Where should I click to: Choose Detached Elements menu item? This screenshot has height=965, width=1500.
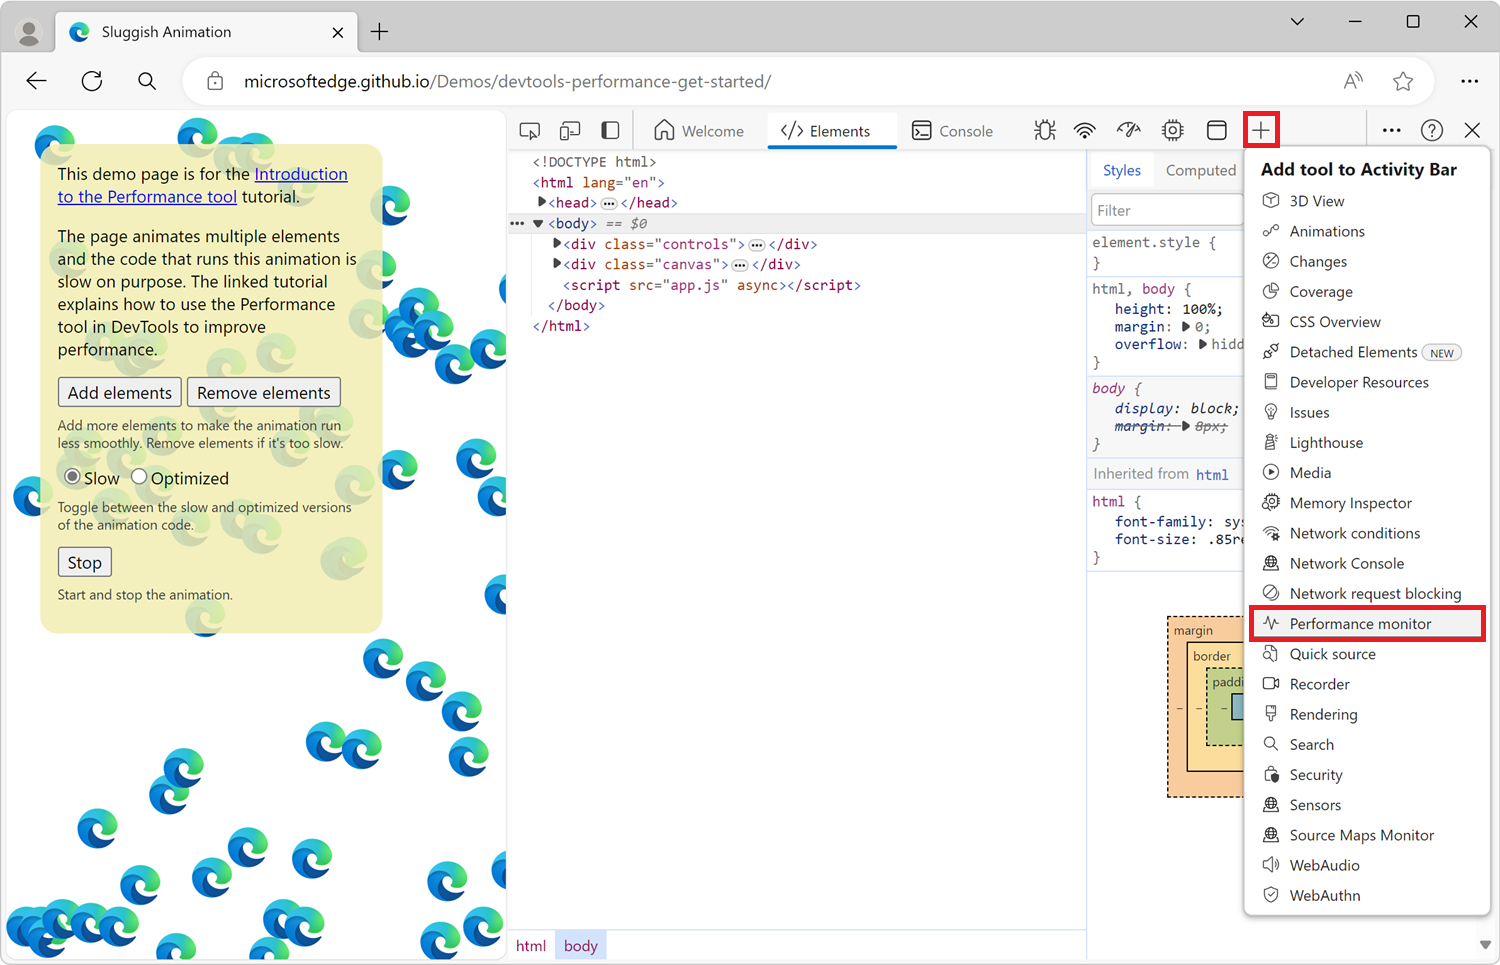[1367, 352]
